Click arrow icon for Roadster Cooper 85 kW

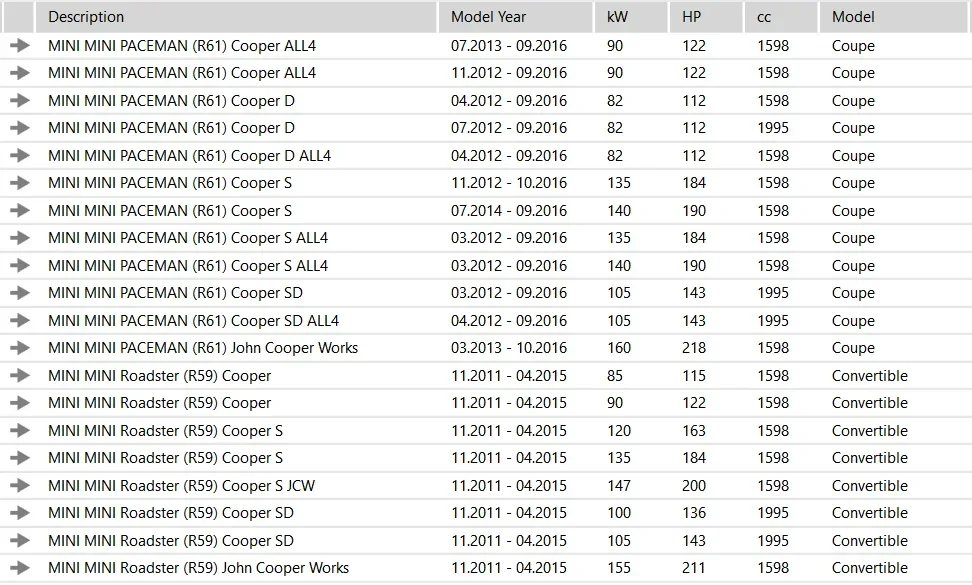point(20,376)
